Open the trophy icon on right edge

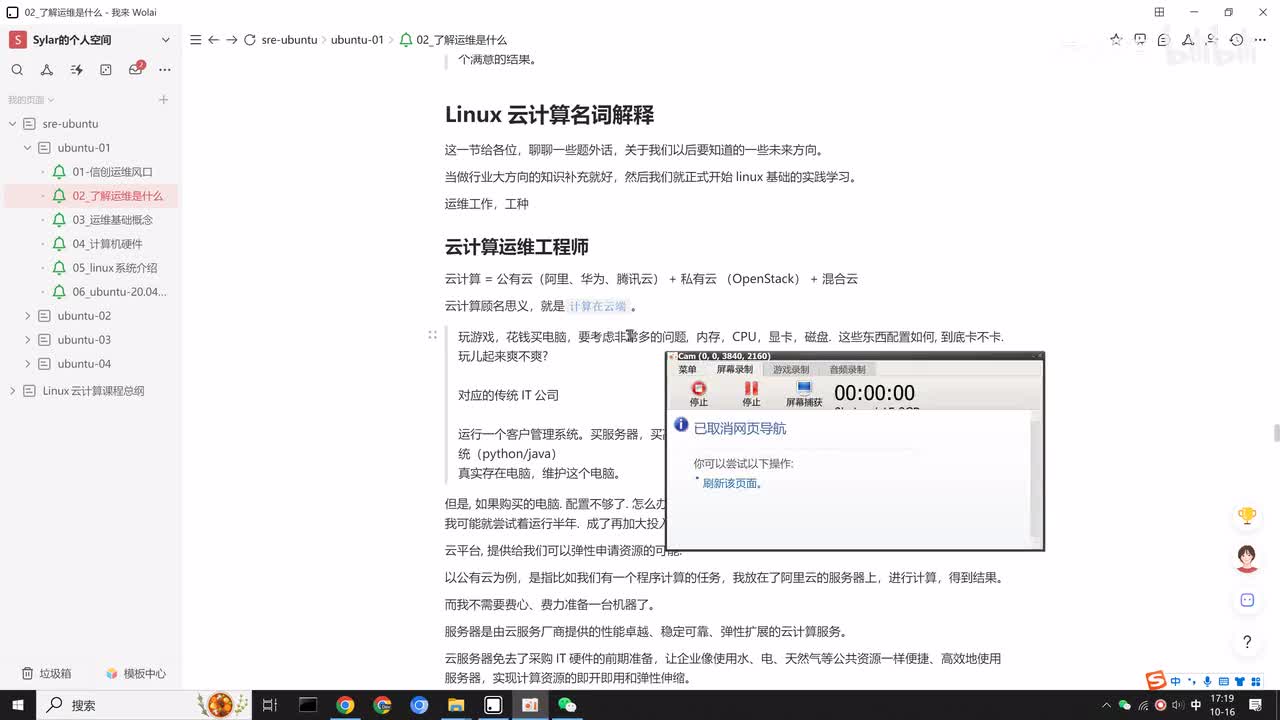(1247, 516)
